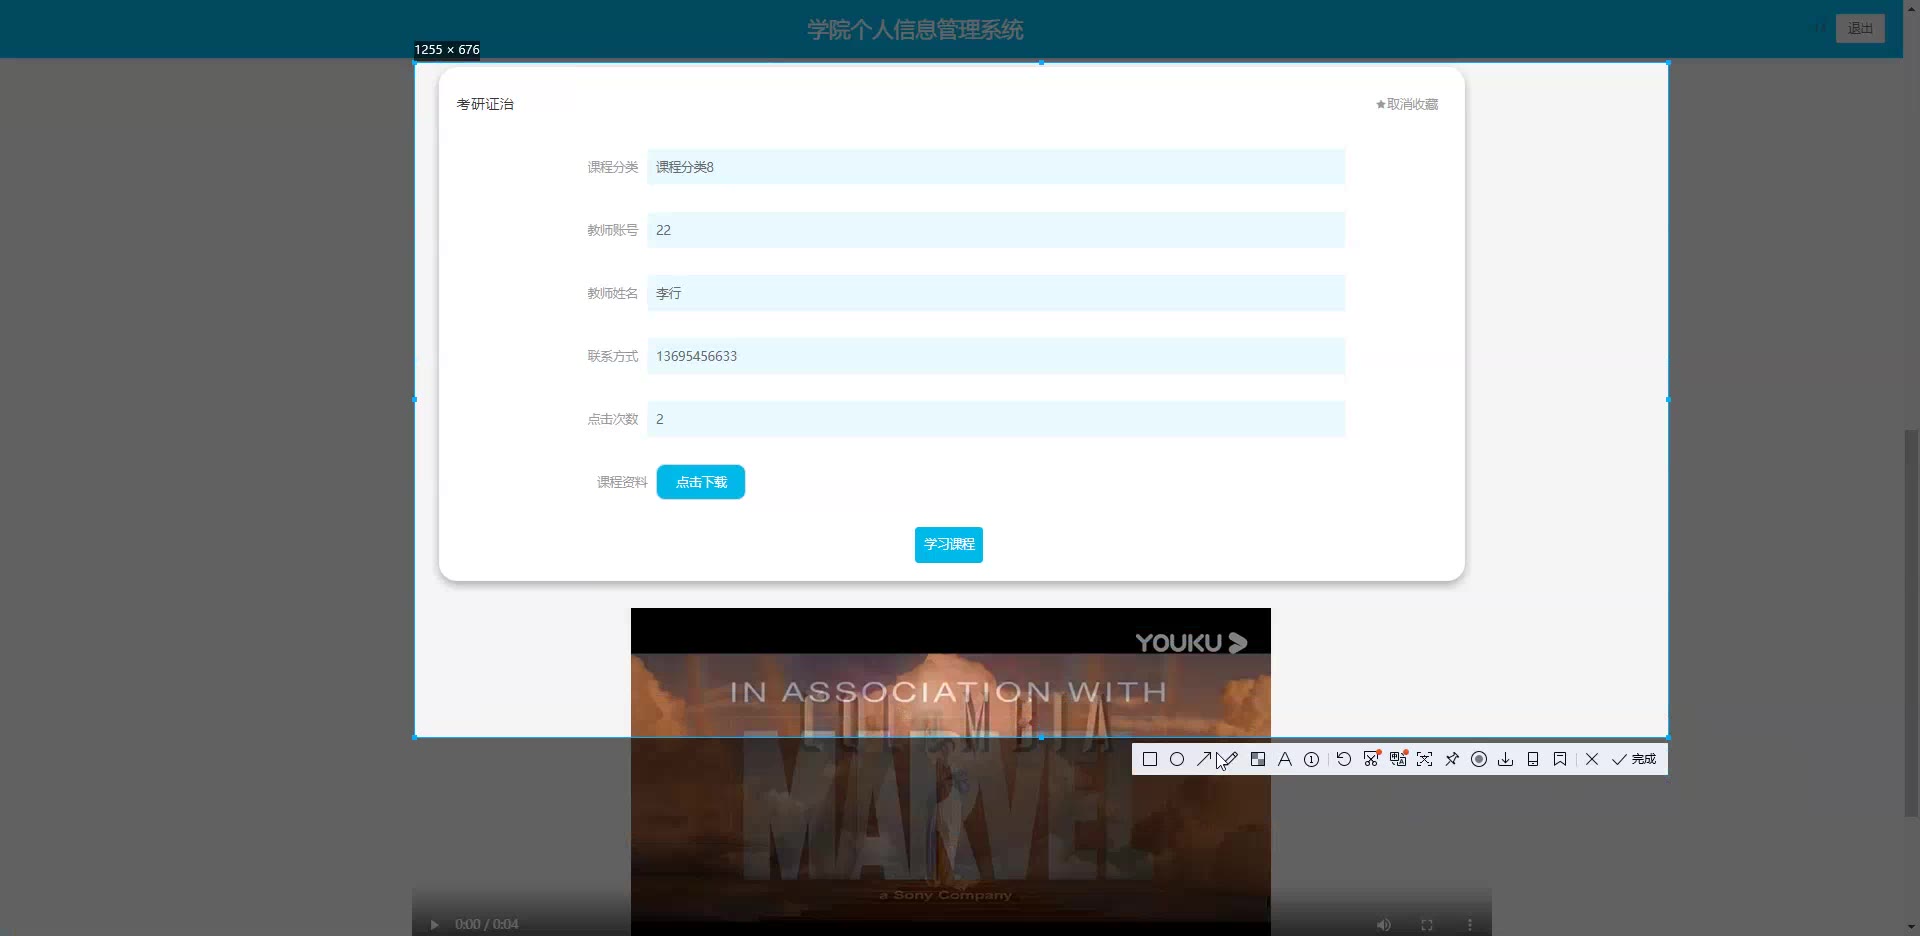This screenshot has height=936, width=1920.
Task: Click the 点击下载 download button
Action: (x=701, y=482)
